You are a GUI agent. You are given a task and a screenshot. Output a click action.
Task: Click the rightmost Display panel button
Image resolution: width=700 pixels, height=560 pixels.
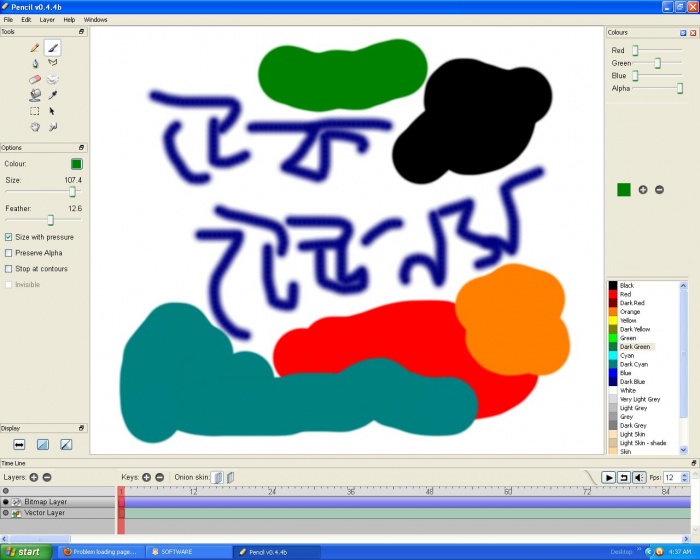[x=66, y=444]
